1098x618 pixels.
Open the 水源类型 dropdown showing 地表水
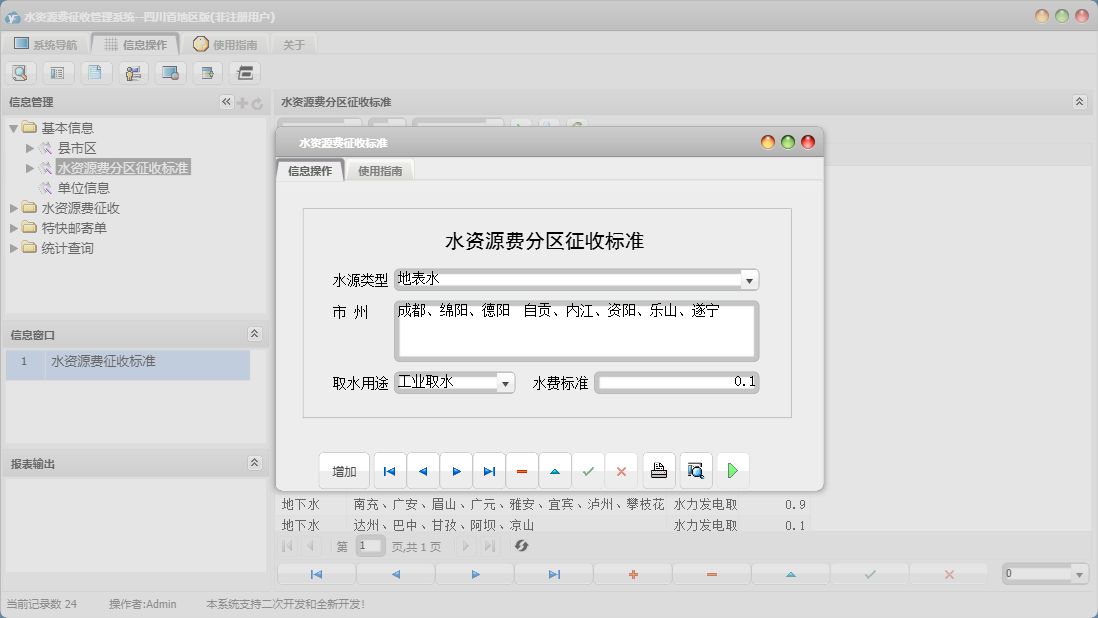(749, 280)
